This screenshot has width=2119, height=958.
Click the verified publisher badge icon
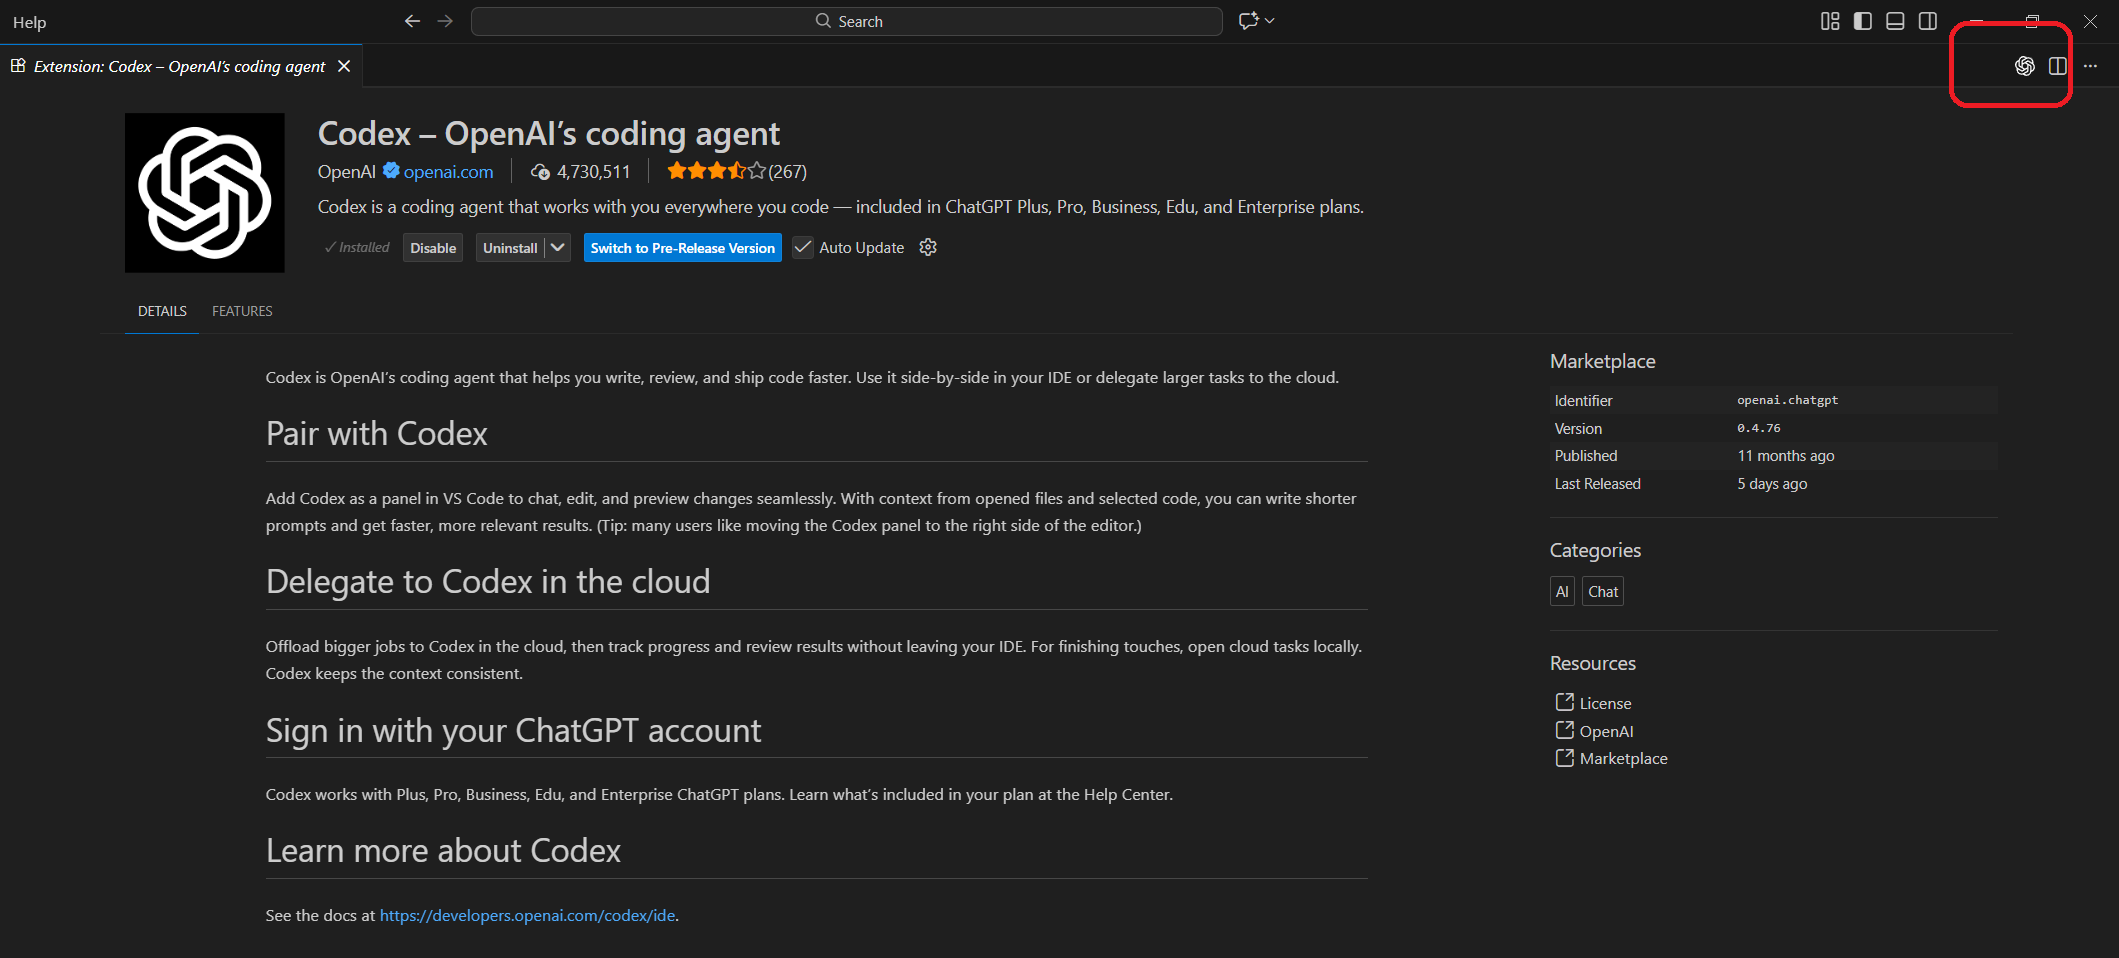pyautogui.click(x=391, y=171)
